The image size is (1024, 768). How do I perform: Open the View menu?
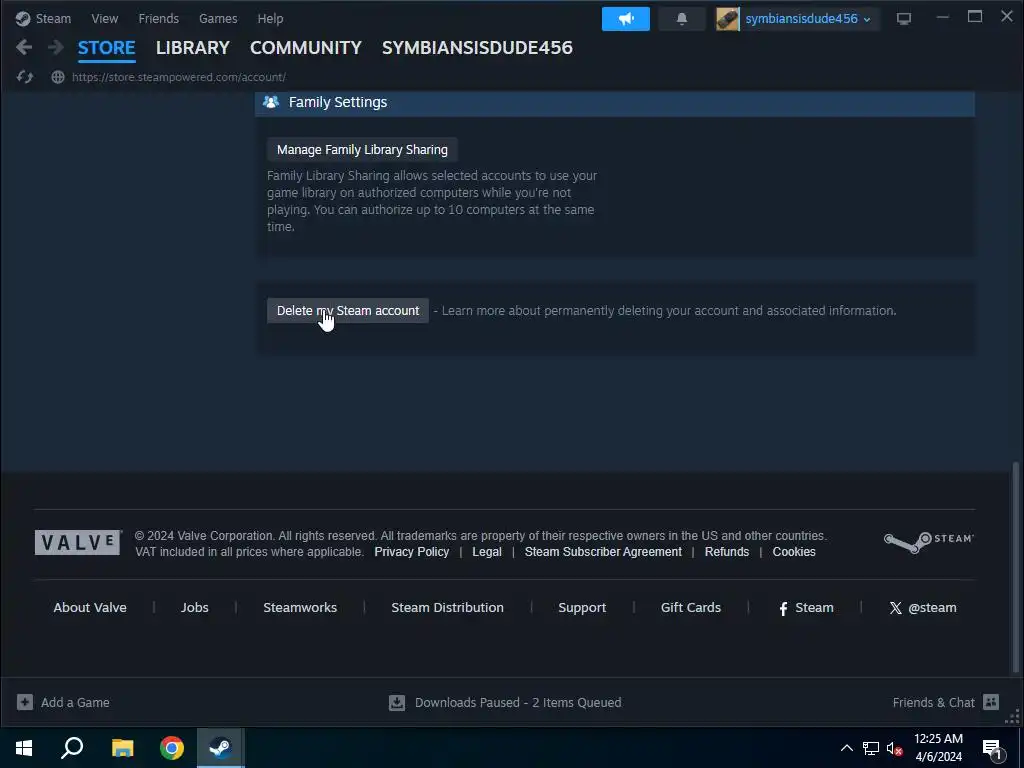[x=104, y=18]
